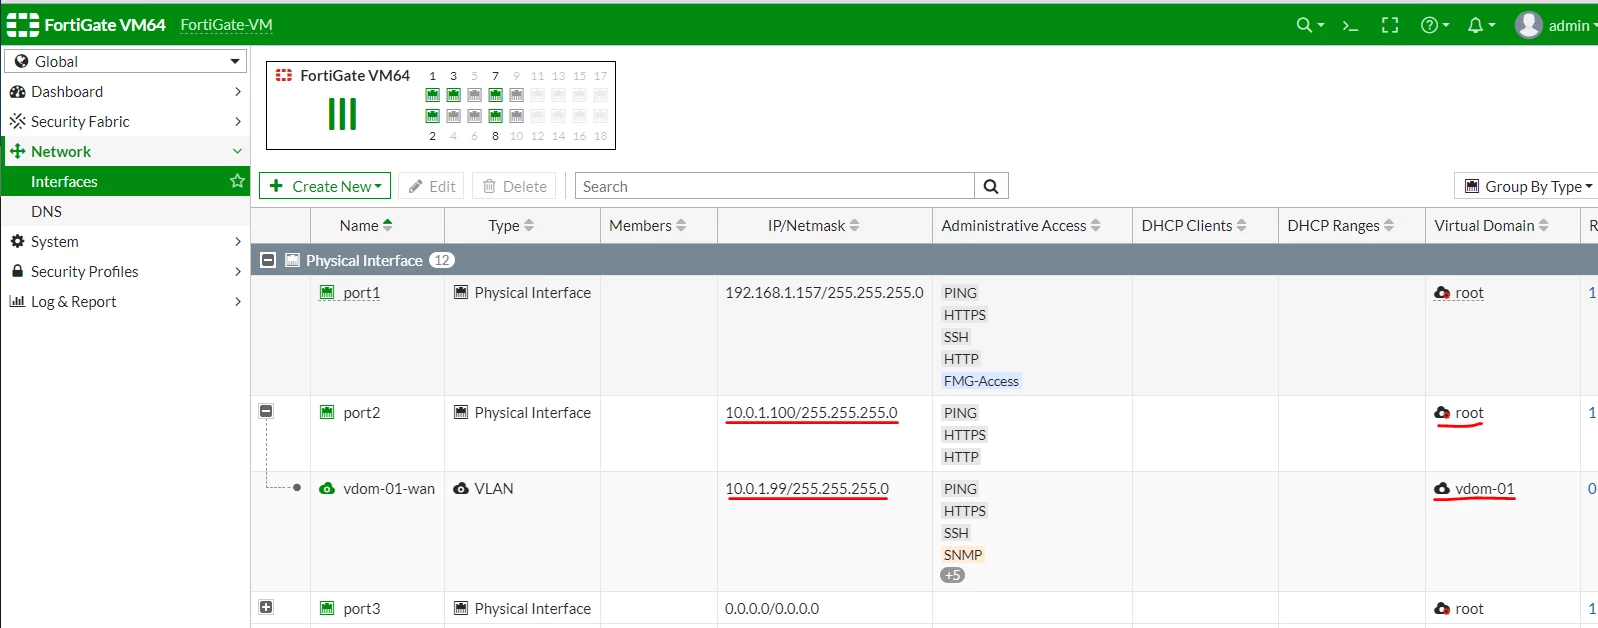Open the search icon in top header
This screenshot has height=628, width=1598.
click(1309, 25)
